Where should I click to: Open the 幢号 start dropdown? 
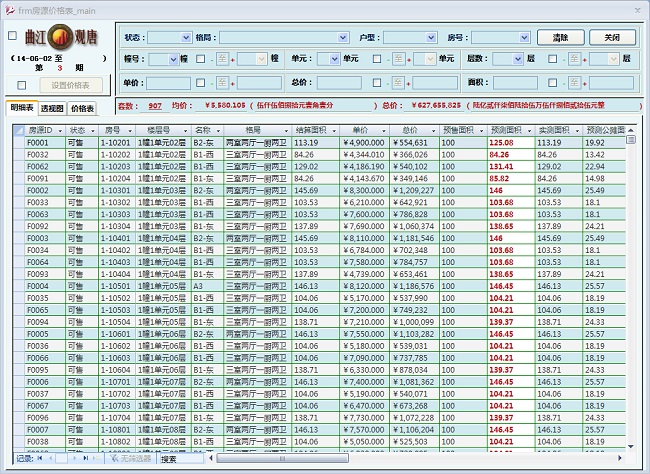click(173, 60)
